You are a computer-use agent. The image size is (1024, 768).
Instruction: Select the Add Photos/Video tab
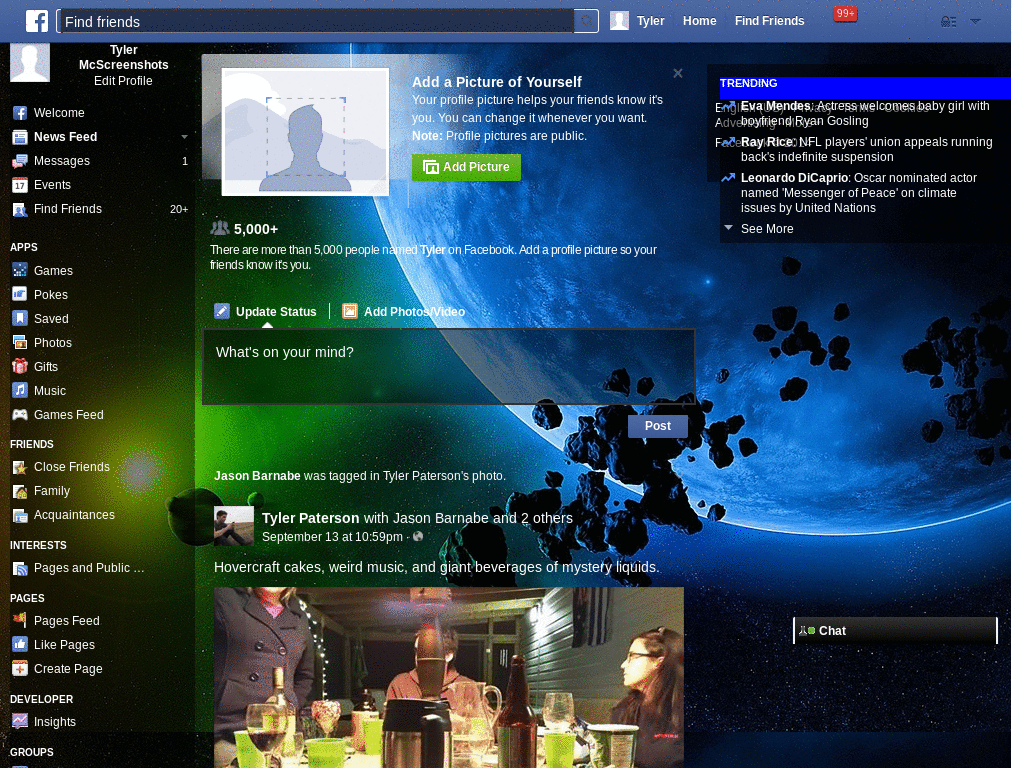click(x=404, y=312)
